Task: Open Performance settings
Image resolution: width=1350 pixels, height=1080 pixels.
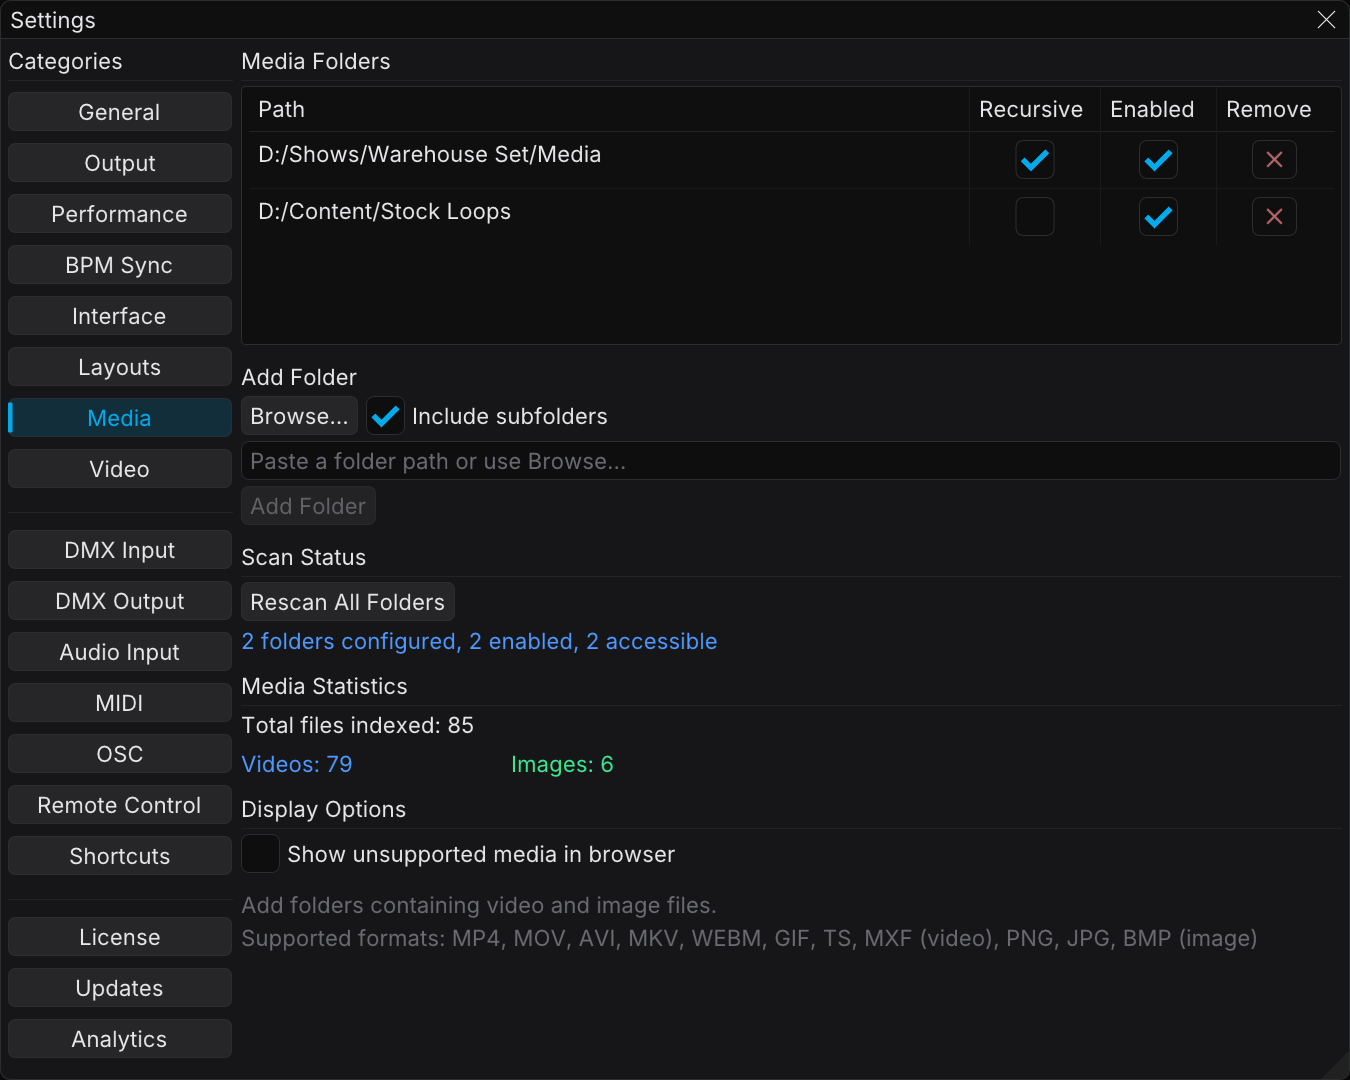Action: (x=120, y=214)
